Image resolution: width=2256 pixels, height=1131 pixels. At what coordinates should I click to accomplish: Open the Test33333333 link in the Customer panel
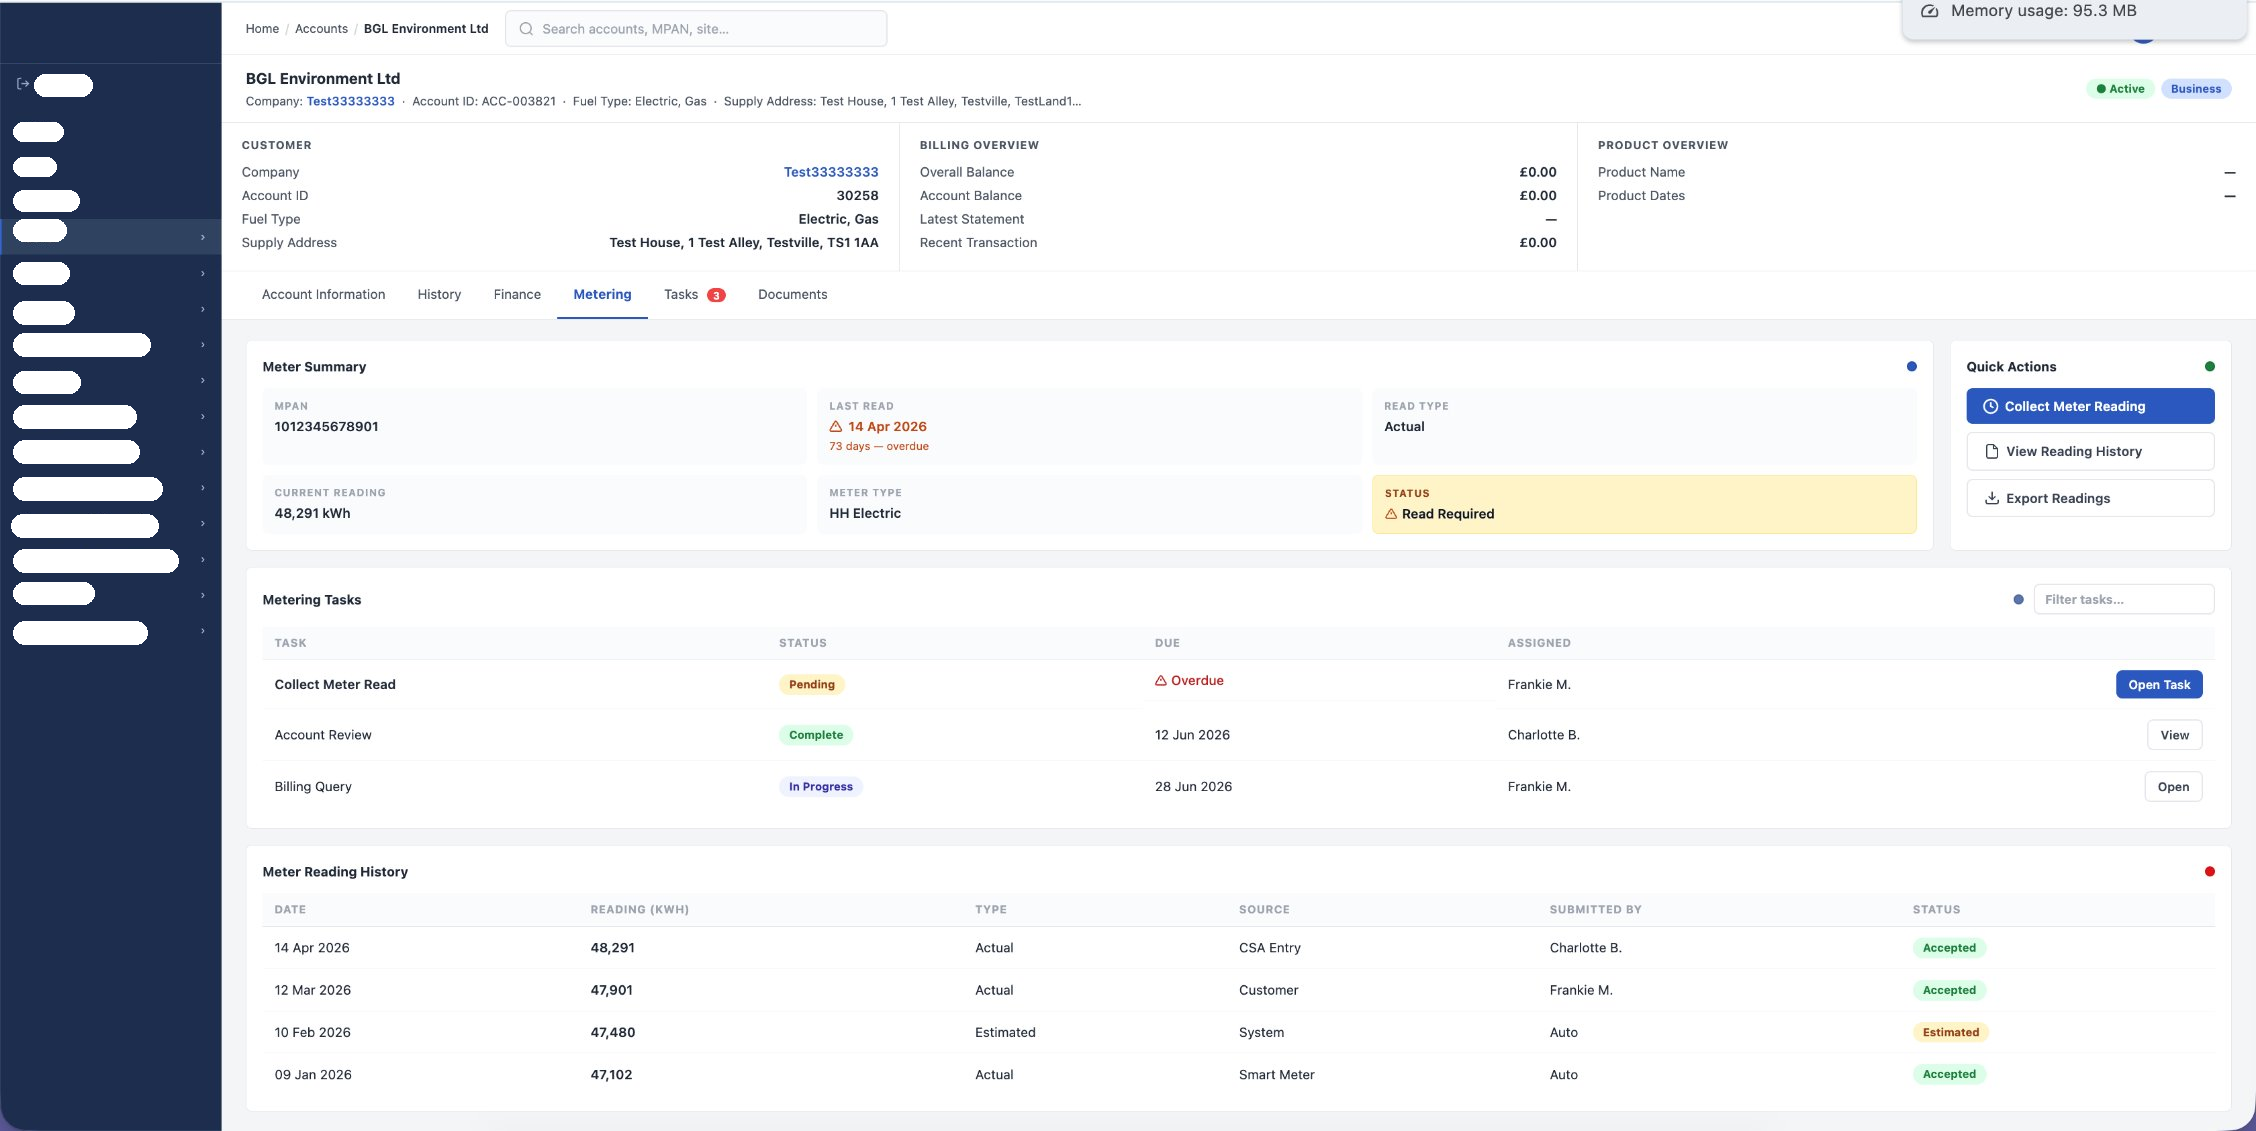(830, 172)
